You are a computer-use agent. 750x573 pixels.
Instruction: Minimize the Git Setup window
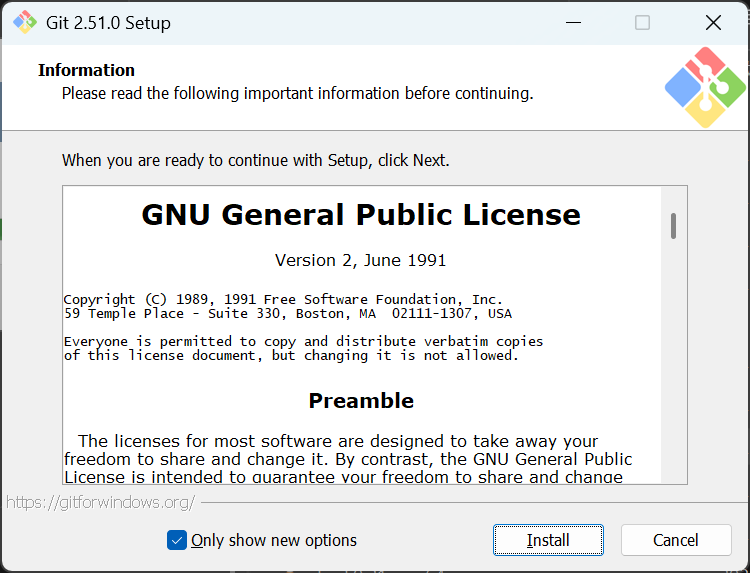pyautogui.click(x=573, y=22)
